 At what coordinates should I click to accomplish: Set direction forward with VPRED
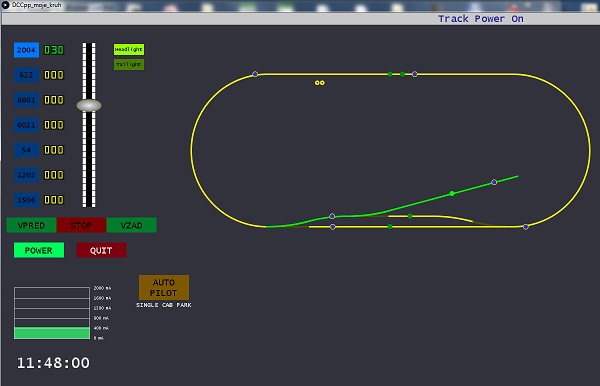[x=31, y=225]
